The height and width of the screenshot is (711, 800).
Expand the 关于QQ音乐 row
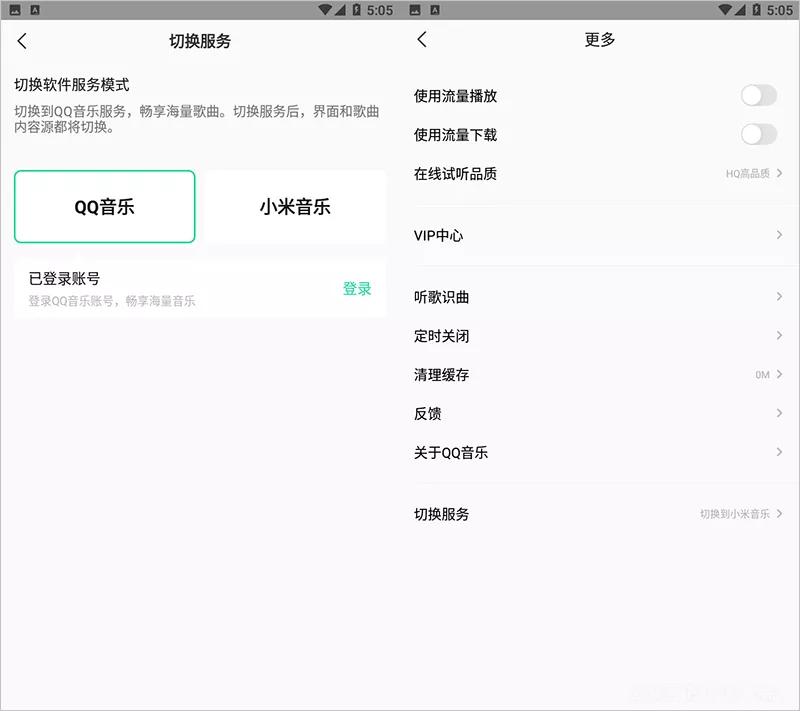[x=600, y=452]
